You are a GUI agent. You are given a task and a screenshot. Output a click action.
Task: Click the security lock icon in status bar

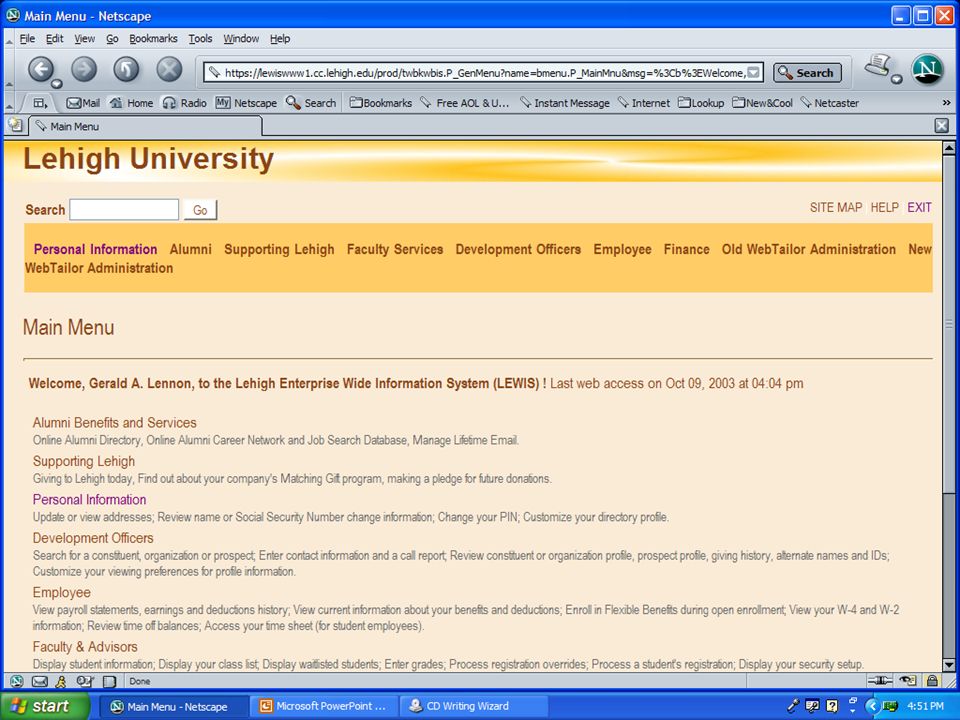click(932, 680)
